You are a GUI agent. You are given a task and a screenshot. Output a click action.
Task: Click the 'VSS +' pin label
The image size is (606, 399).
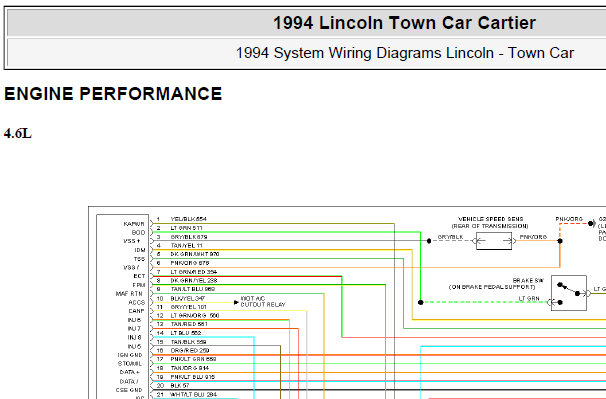(132, 241)
